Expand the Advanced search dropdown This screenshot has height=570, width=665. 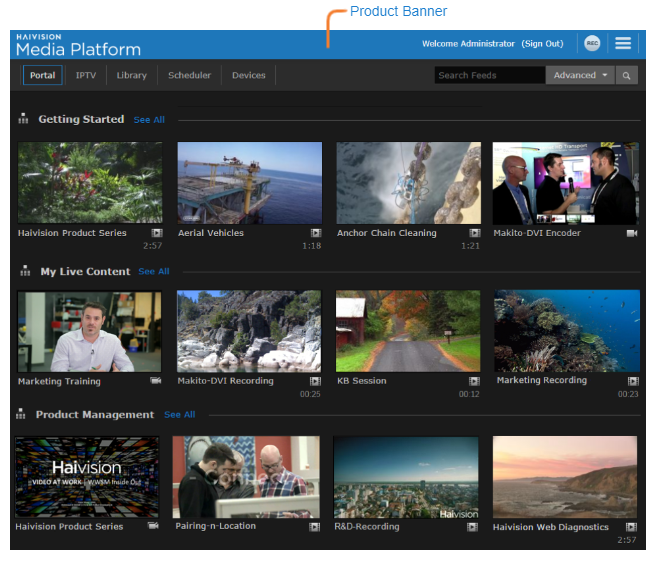[x=580, y=75]
